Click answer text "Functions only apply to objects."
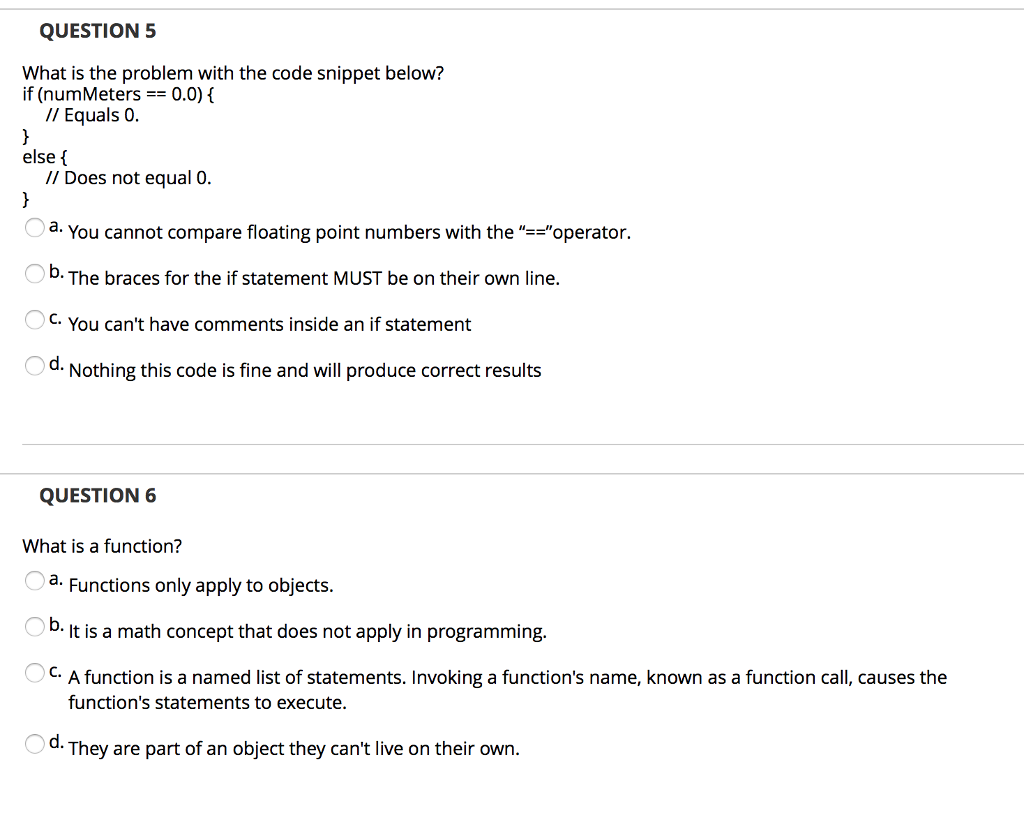The image size is (1024, 822). coord(200,586)
